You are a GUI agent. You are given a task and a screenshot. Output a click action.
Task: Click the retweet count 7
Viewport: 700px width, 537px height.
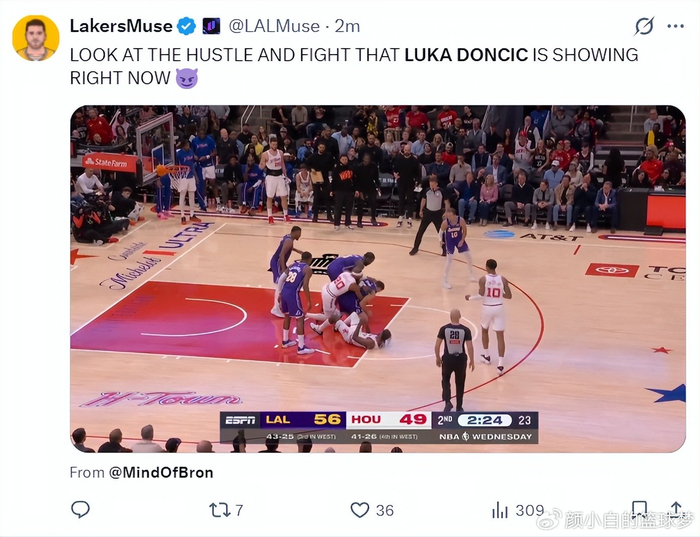pos(239,510)
